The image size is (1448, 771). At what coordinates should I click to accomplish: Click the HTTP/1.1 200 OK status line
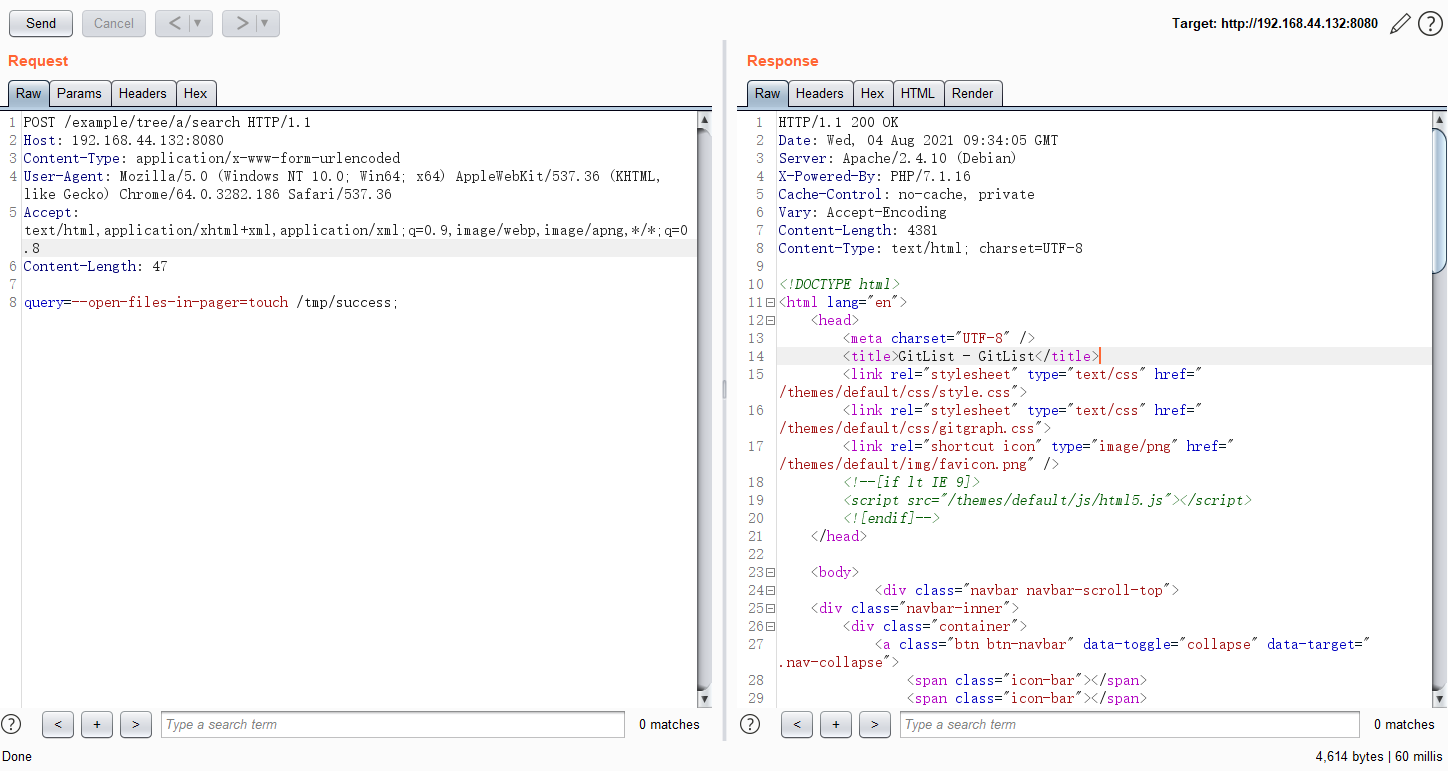(x=838, y=122)
